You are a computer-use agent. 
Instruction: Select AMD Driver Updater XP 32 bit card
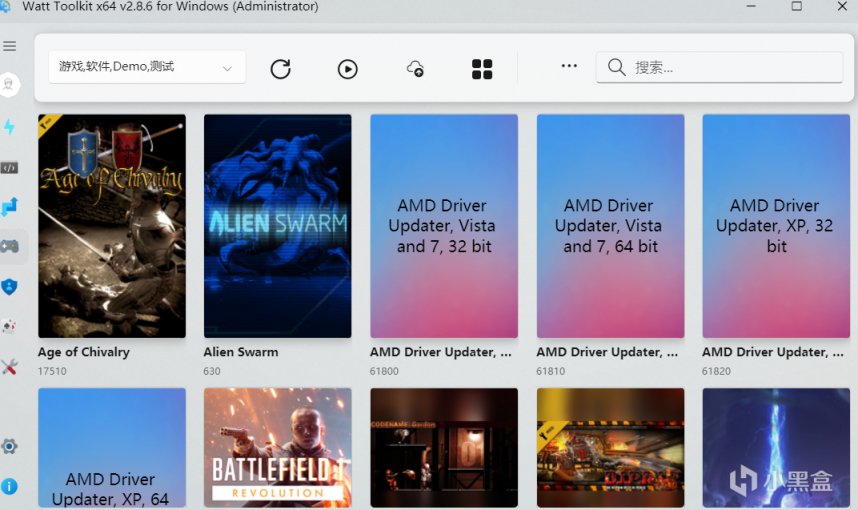point(776,226)
